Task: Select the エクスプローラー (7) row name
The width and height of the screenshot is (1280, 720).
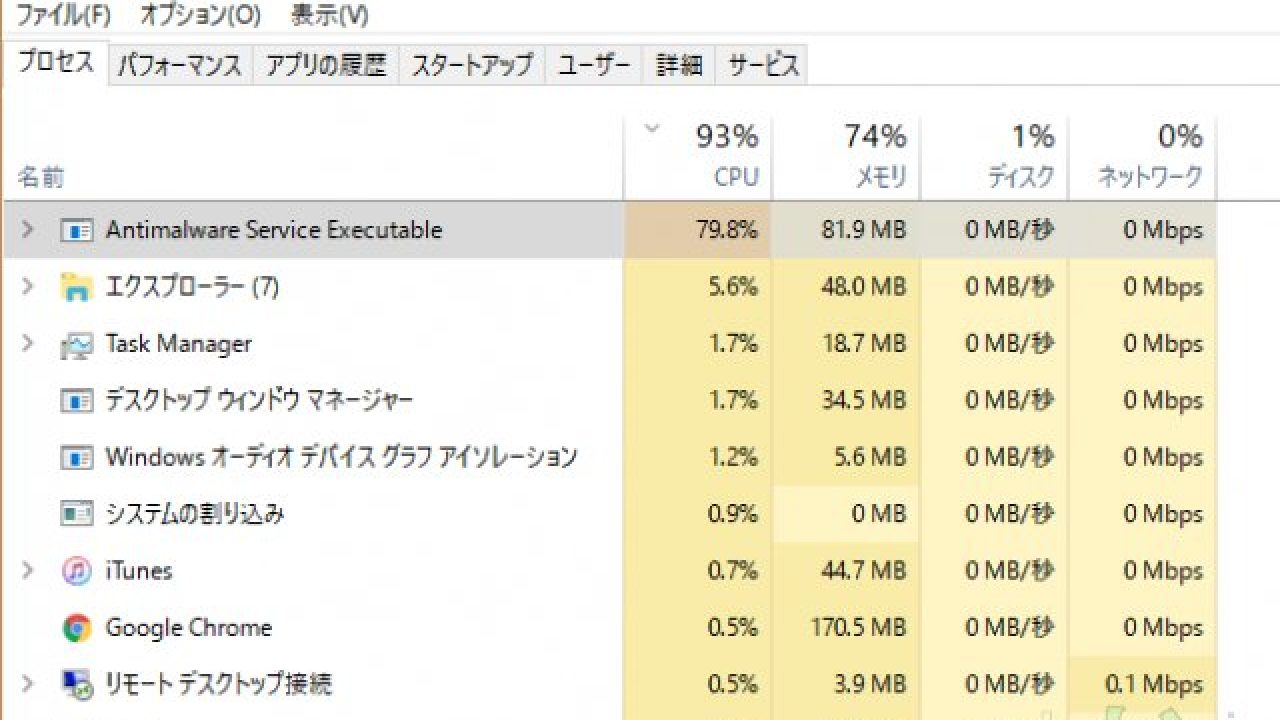Action: tap(192, 287)
